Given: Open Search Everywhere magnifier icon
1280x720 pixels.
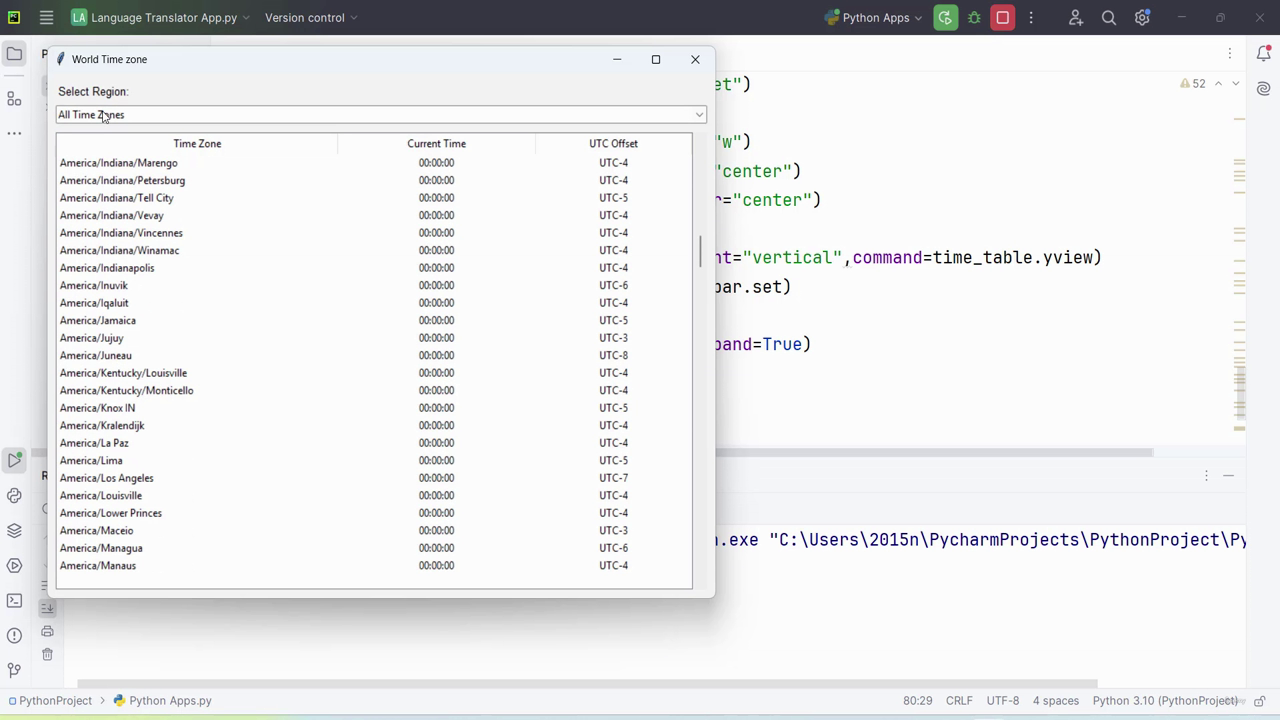Looking at the screenshot, I should point(1109,17).
